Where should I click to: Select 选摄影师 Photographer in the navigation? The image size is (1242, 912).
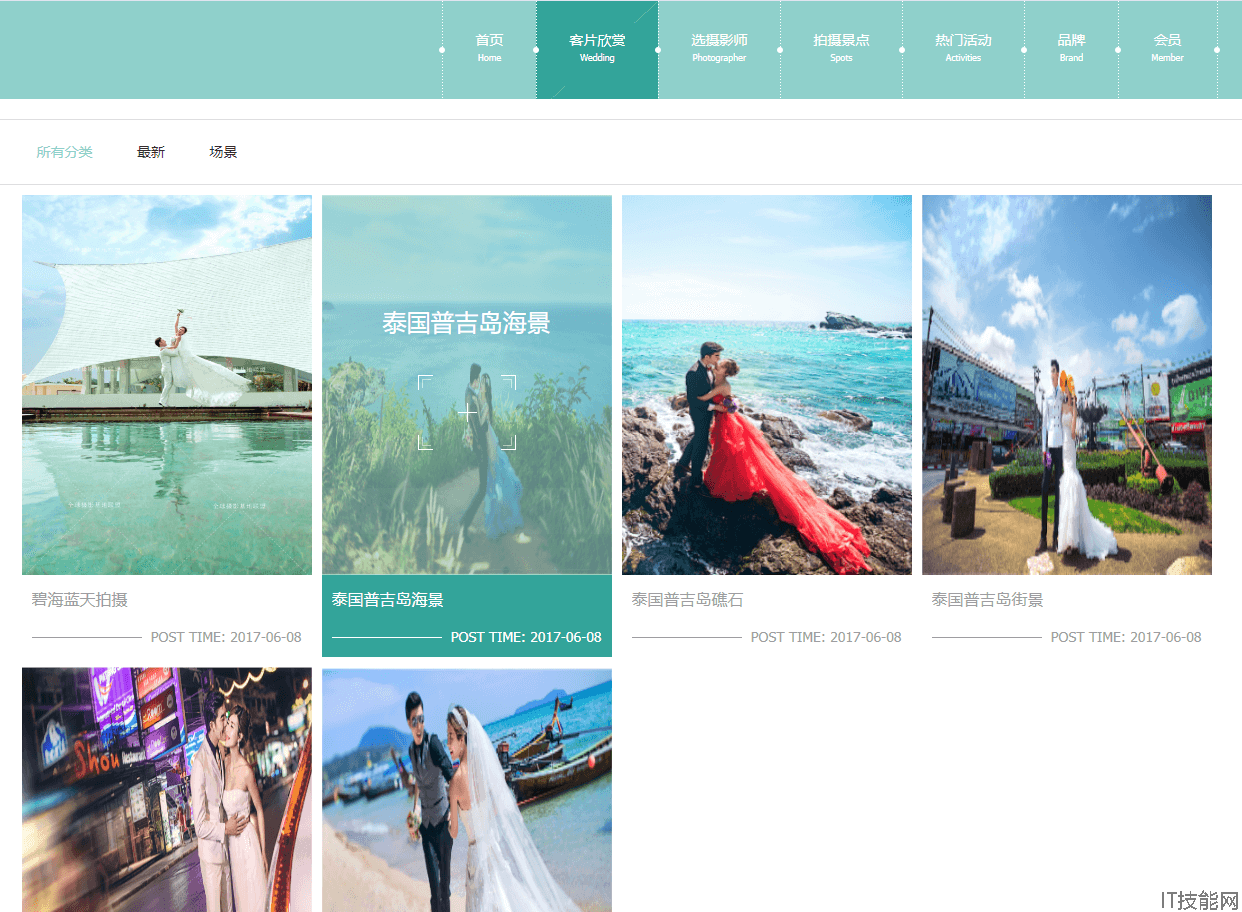[719, 49]
